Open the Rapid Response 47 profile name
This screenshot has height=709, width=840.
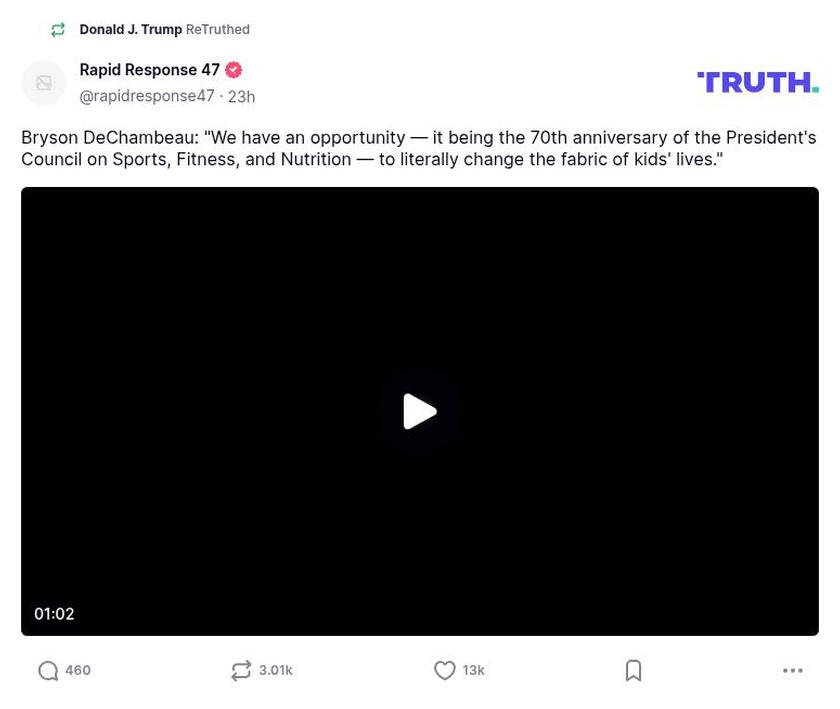pyautogui.click(x=150, y=70)
